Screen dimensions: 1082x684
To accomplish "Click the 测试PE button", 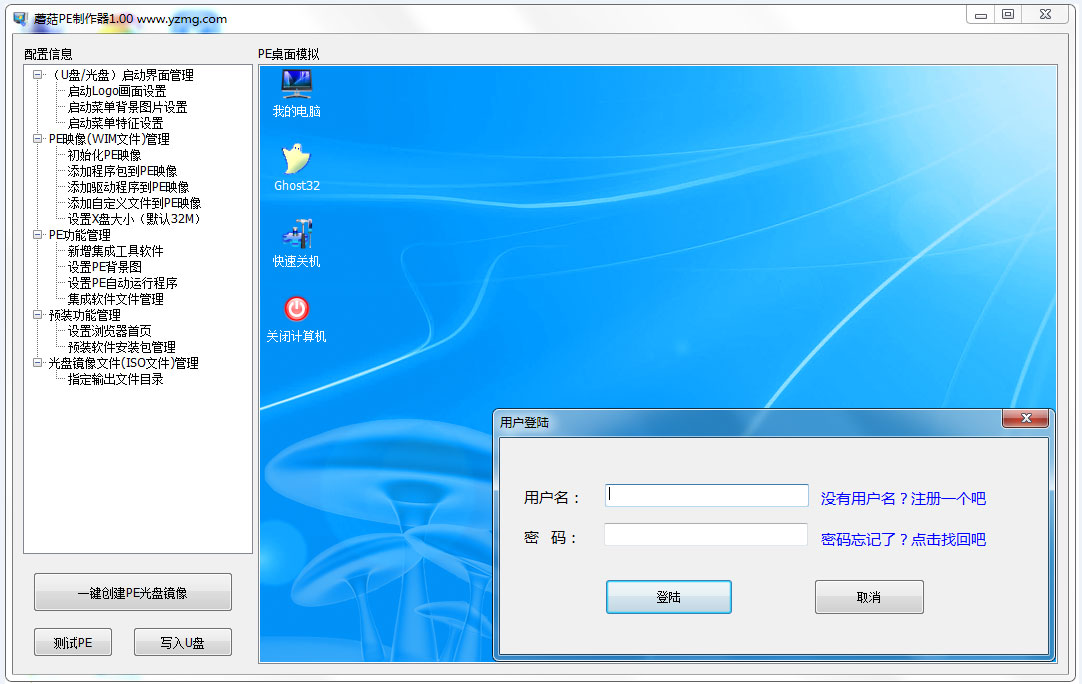I will pos(72,641).
